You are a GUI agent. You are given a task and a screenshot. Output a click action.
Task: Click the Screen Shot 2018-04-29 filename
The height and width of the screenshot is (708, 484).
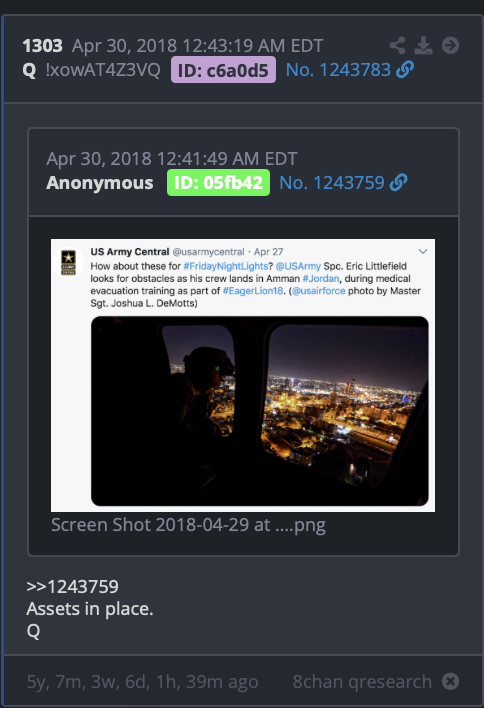pos(188,525)
